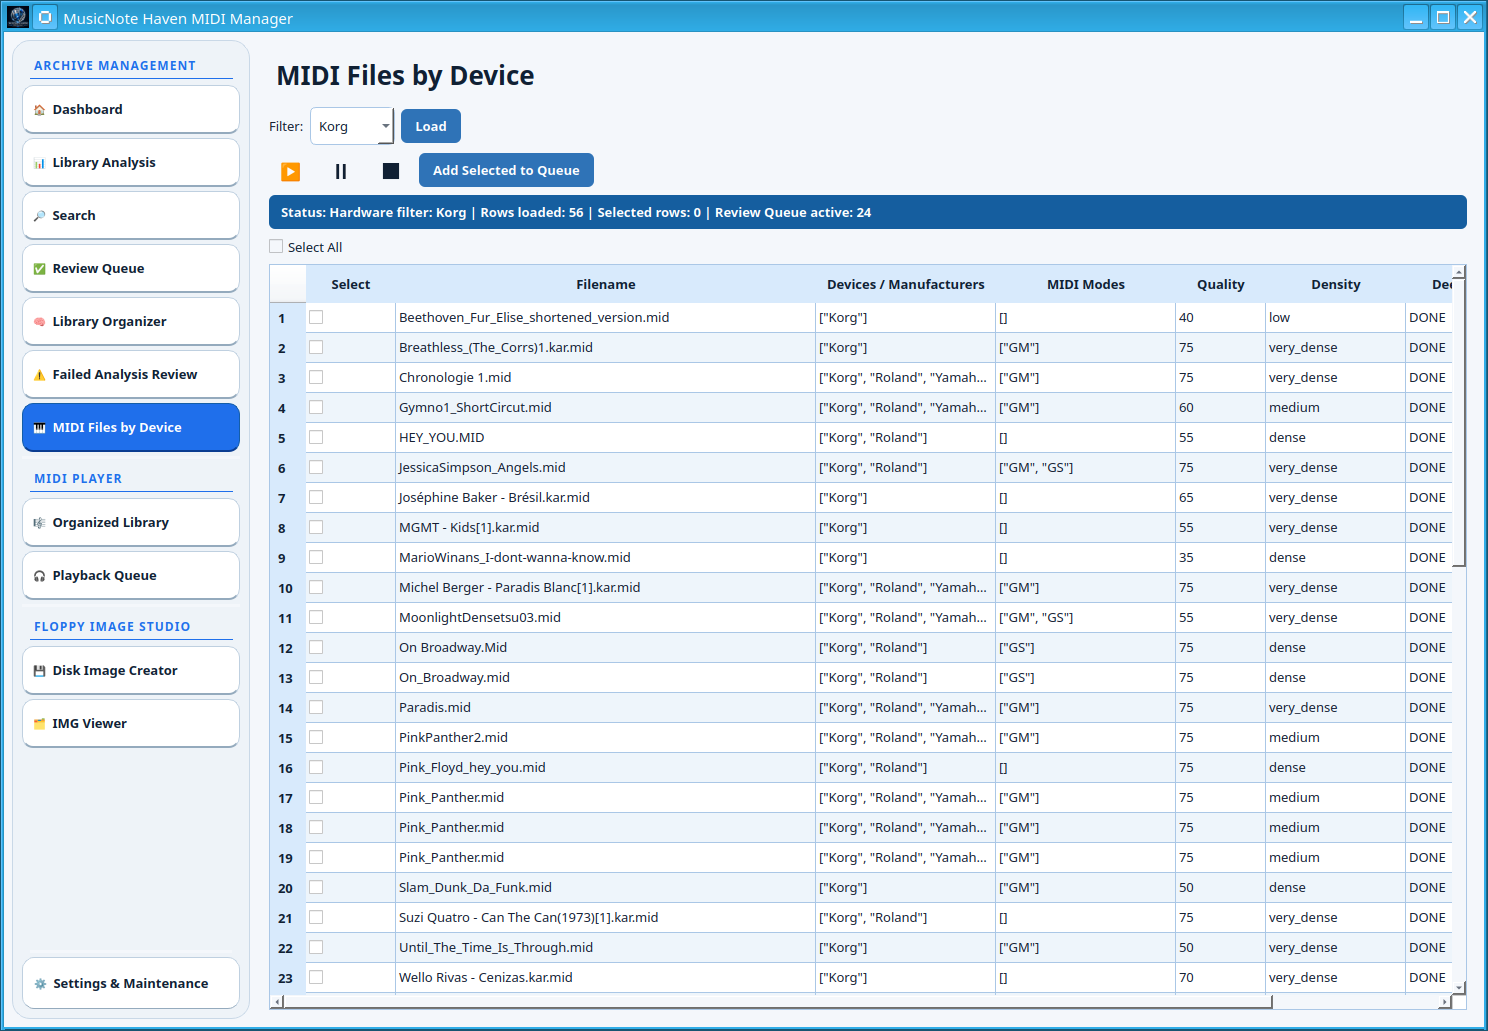Click Add Selected to Queue button

click(x=506, y=170)
